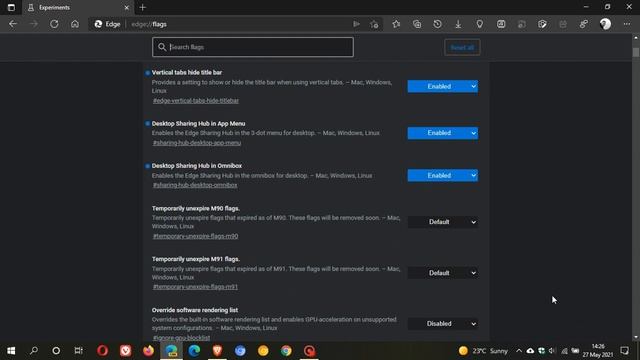This screenshot has width=640, height=360.
Task: Click the page vertical scrollbar thumb
Action: 636,52
